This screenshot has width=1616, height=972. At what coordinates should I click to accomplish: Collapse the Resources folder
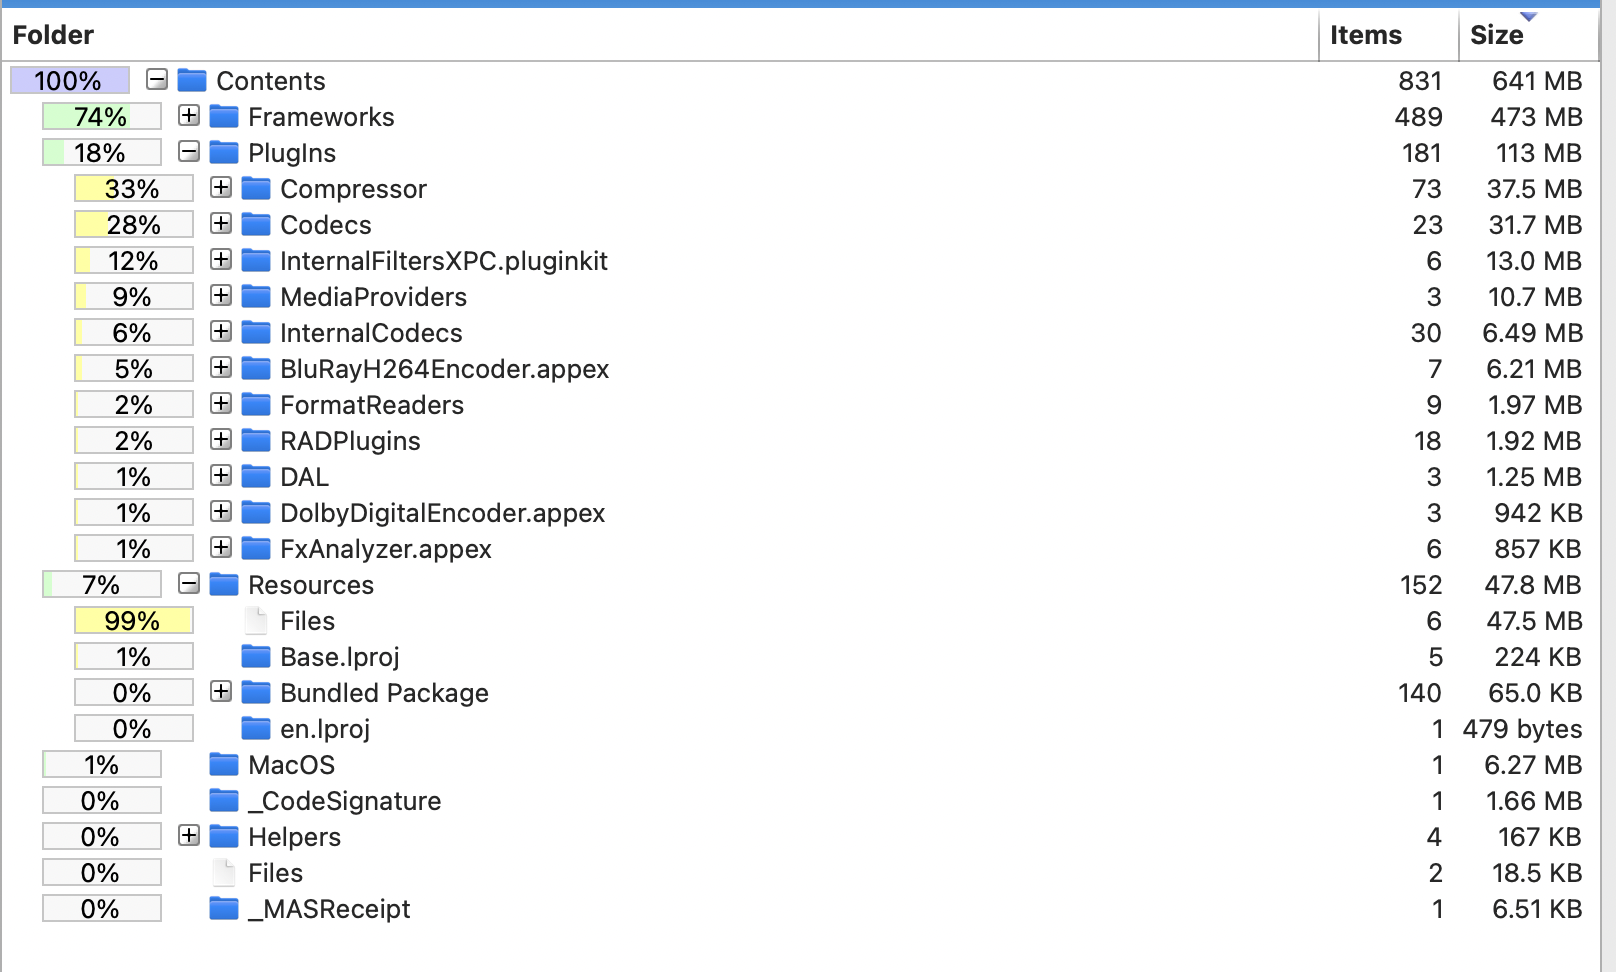pos(189,583)
